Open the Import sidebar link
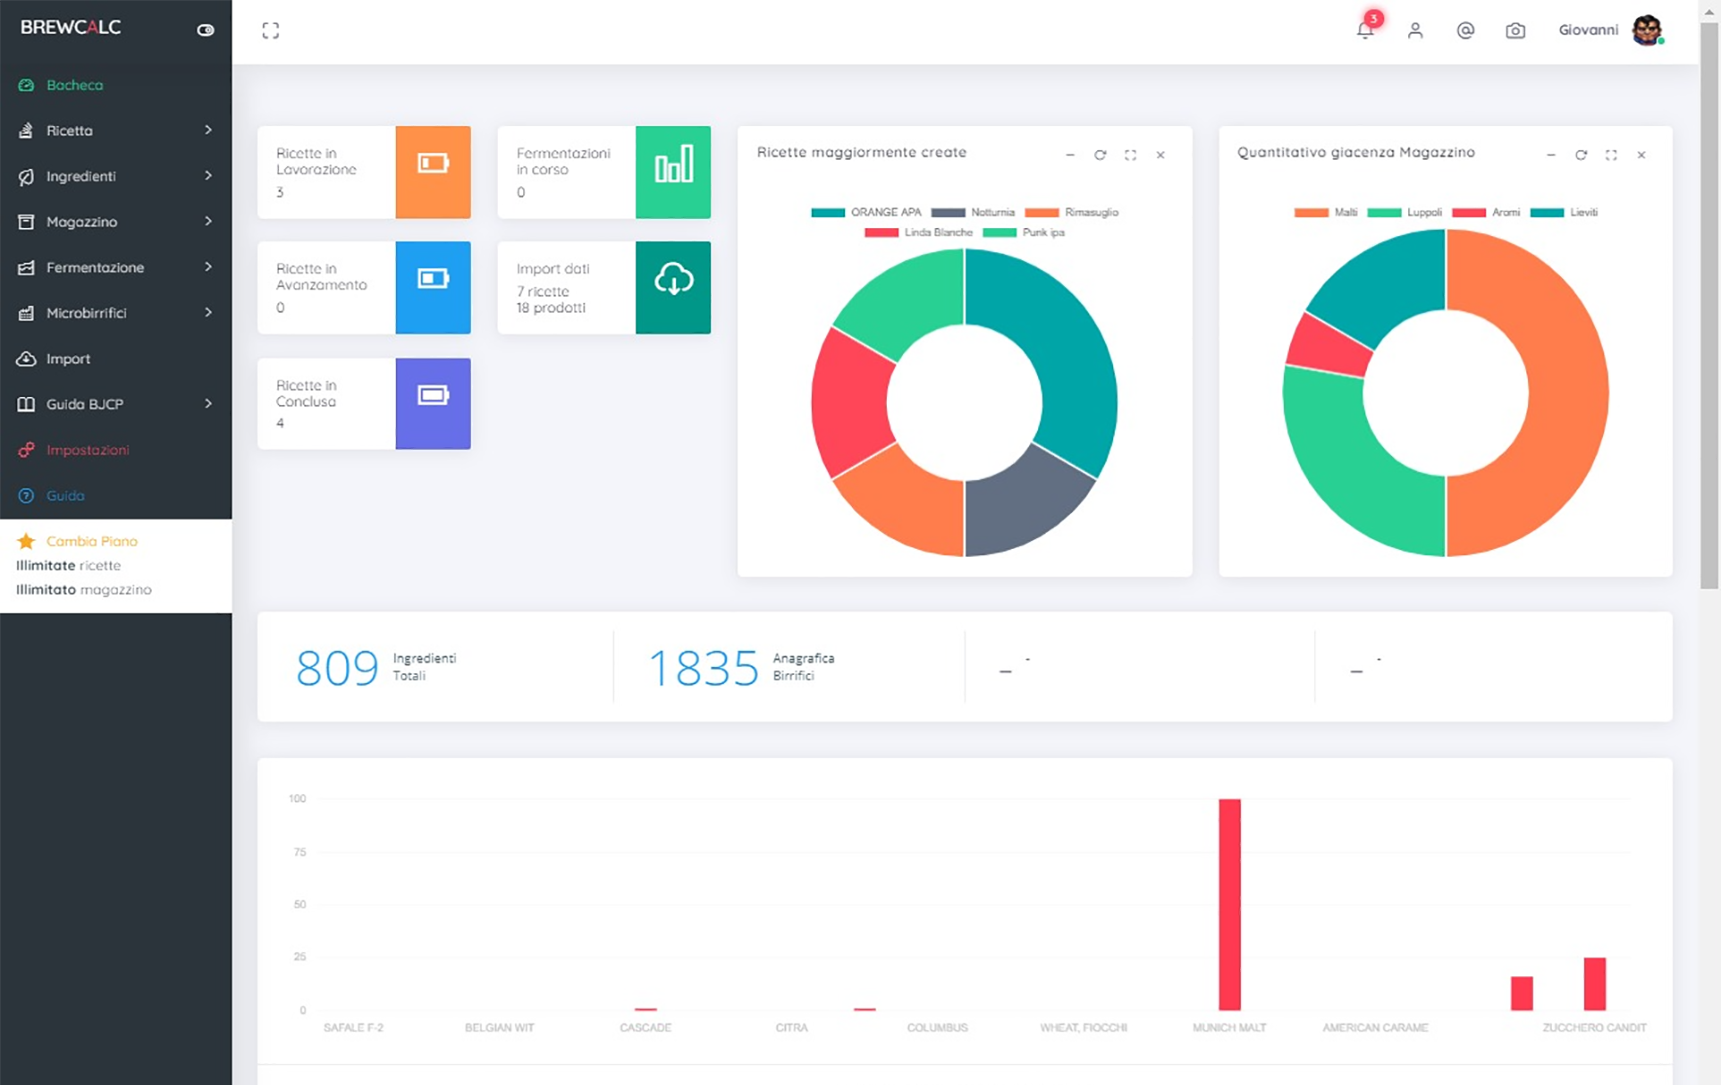Screen dimensions: 1721x1085 [x=68, y=359]
